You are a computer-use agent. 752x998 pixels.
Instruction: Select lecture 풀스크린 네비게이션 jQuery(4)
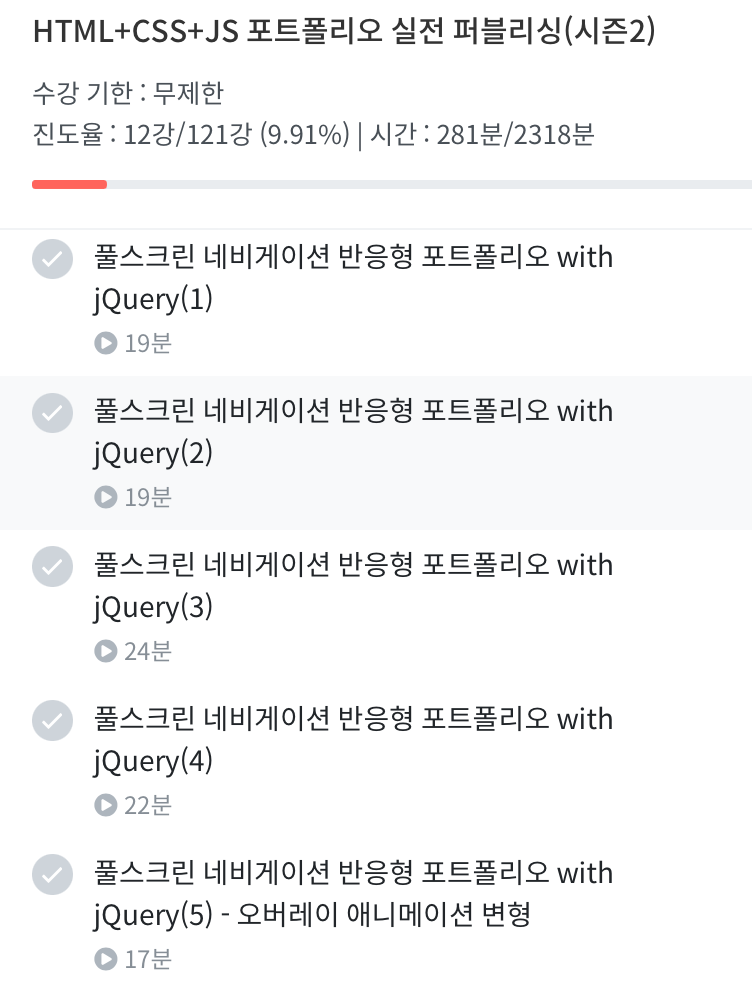coord(353,740)
